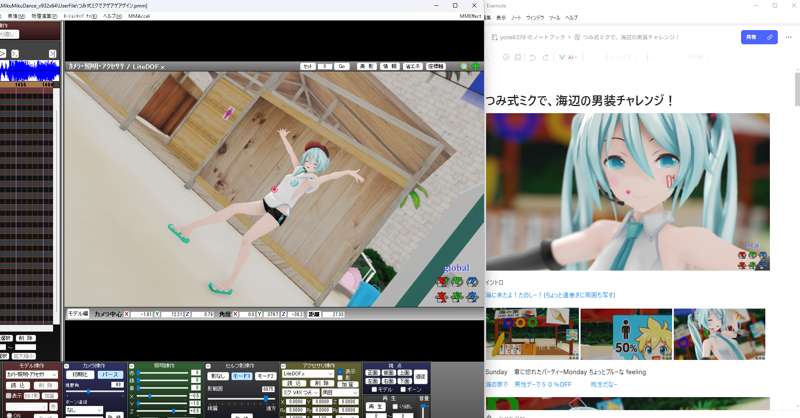Click the Go button in MMD viewport header
This screenshot has height=418, width=800.
[x=342, y=66]
